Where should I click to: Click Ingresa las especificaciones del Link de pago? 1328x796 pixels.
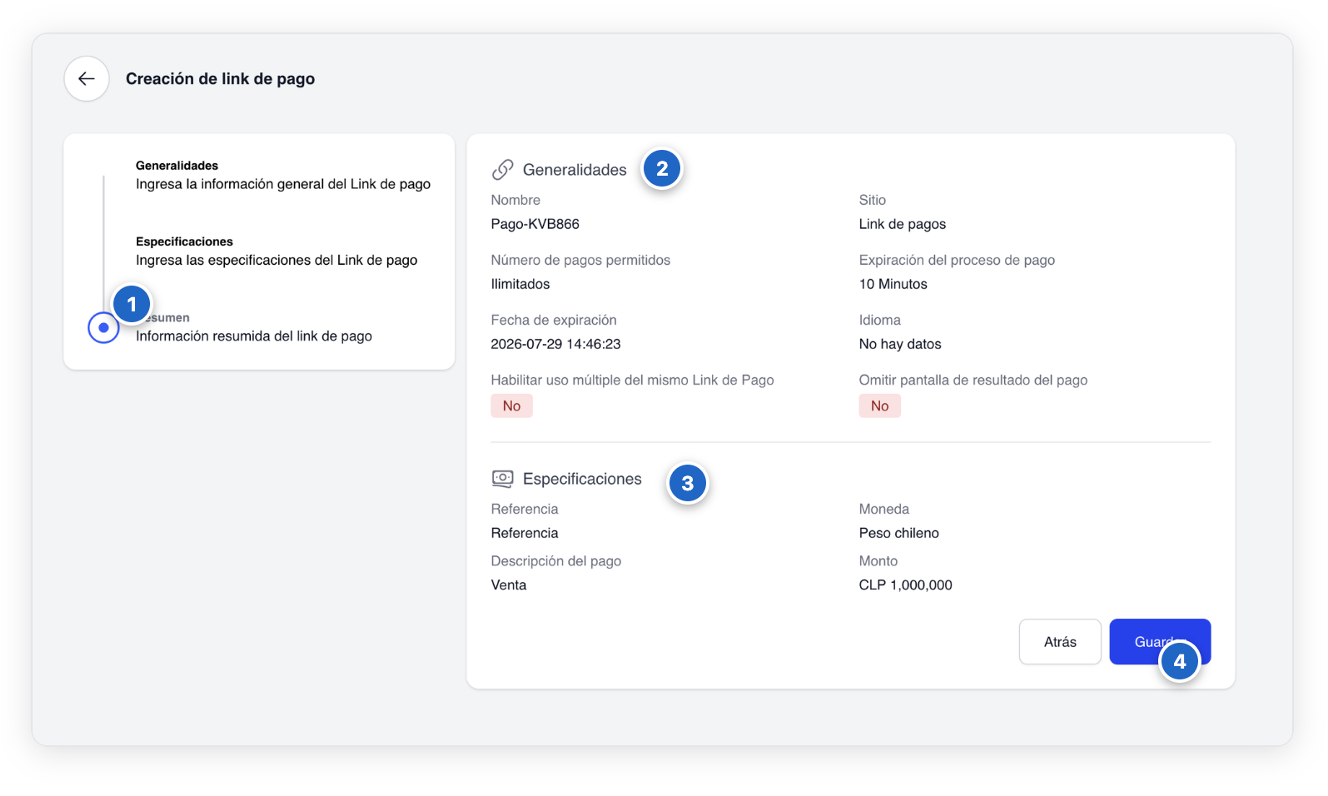(x=277, y=260)
